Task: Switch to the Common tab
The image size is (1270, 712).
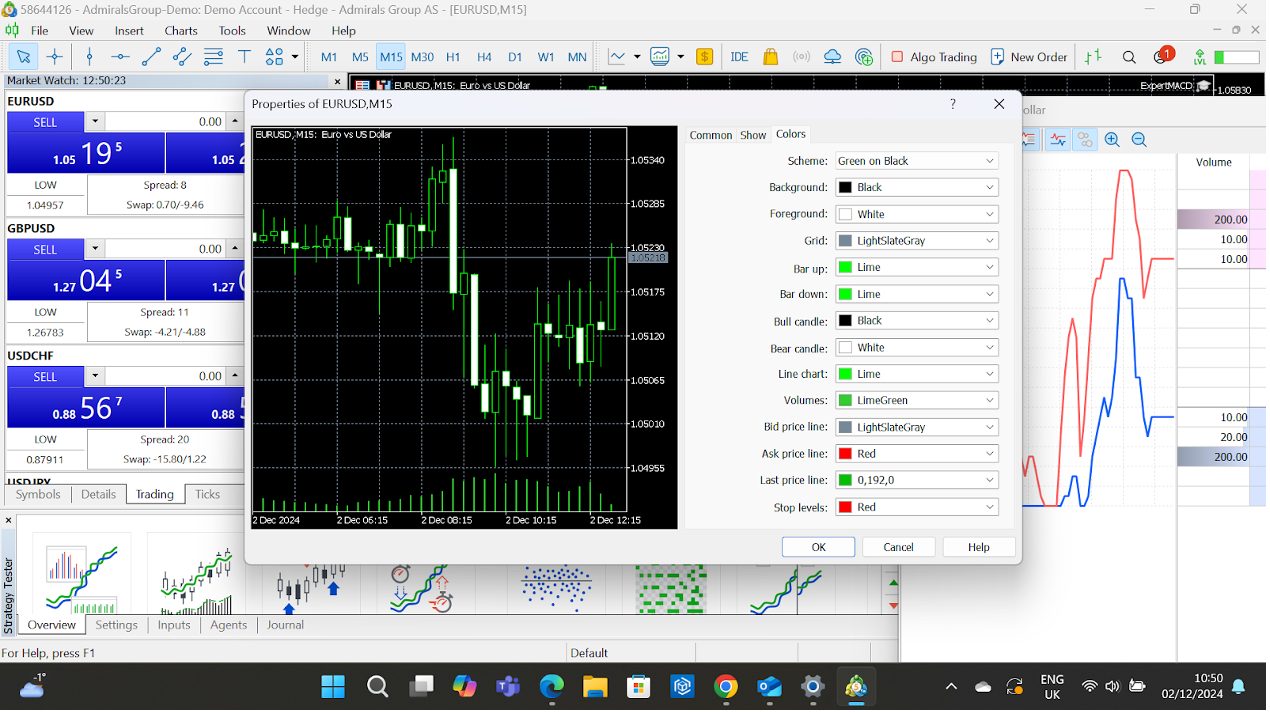Action: pyautogui.click(x=711, y=135)
